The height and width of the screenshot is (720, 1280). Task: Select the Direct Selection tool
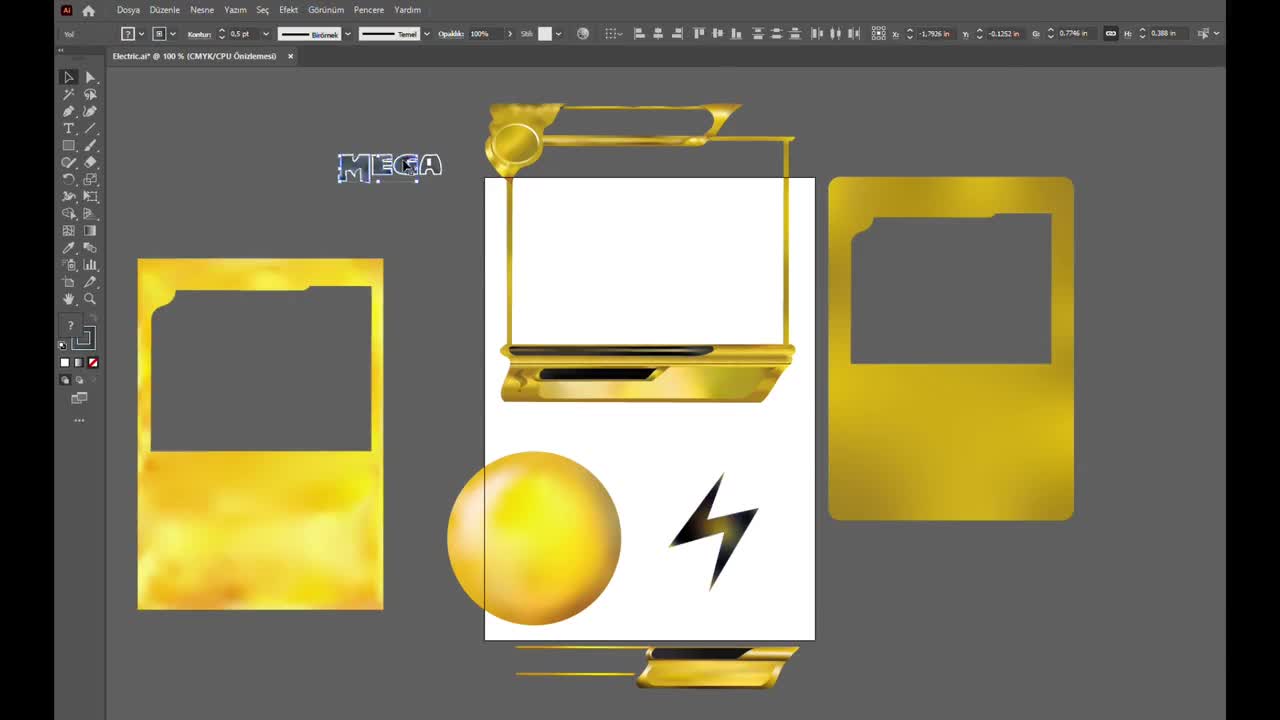tap(90, 77)
